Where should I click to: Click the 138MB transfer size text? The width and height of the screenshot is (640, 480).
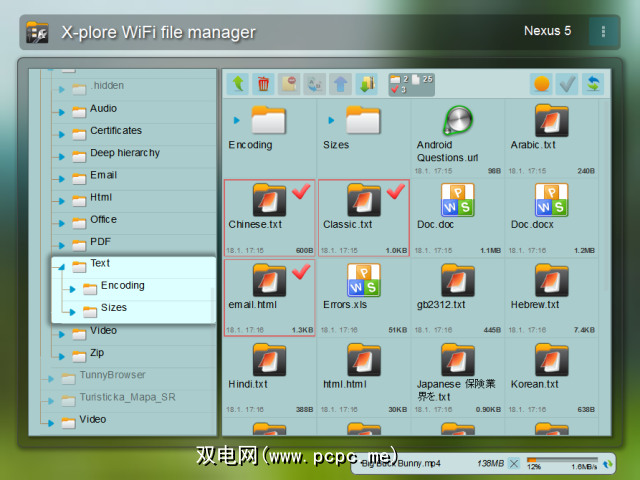point(490,463)
